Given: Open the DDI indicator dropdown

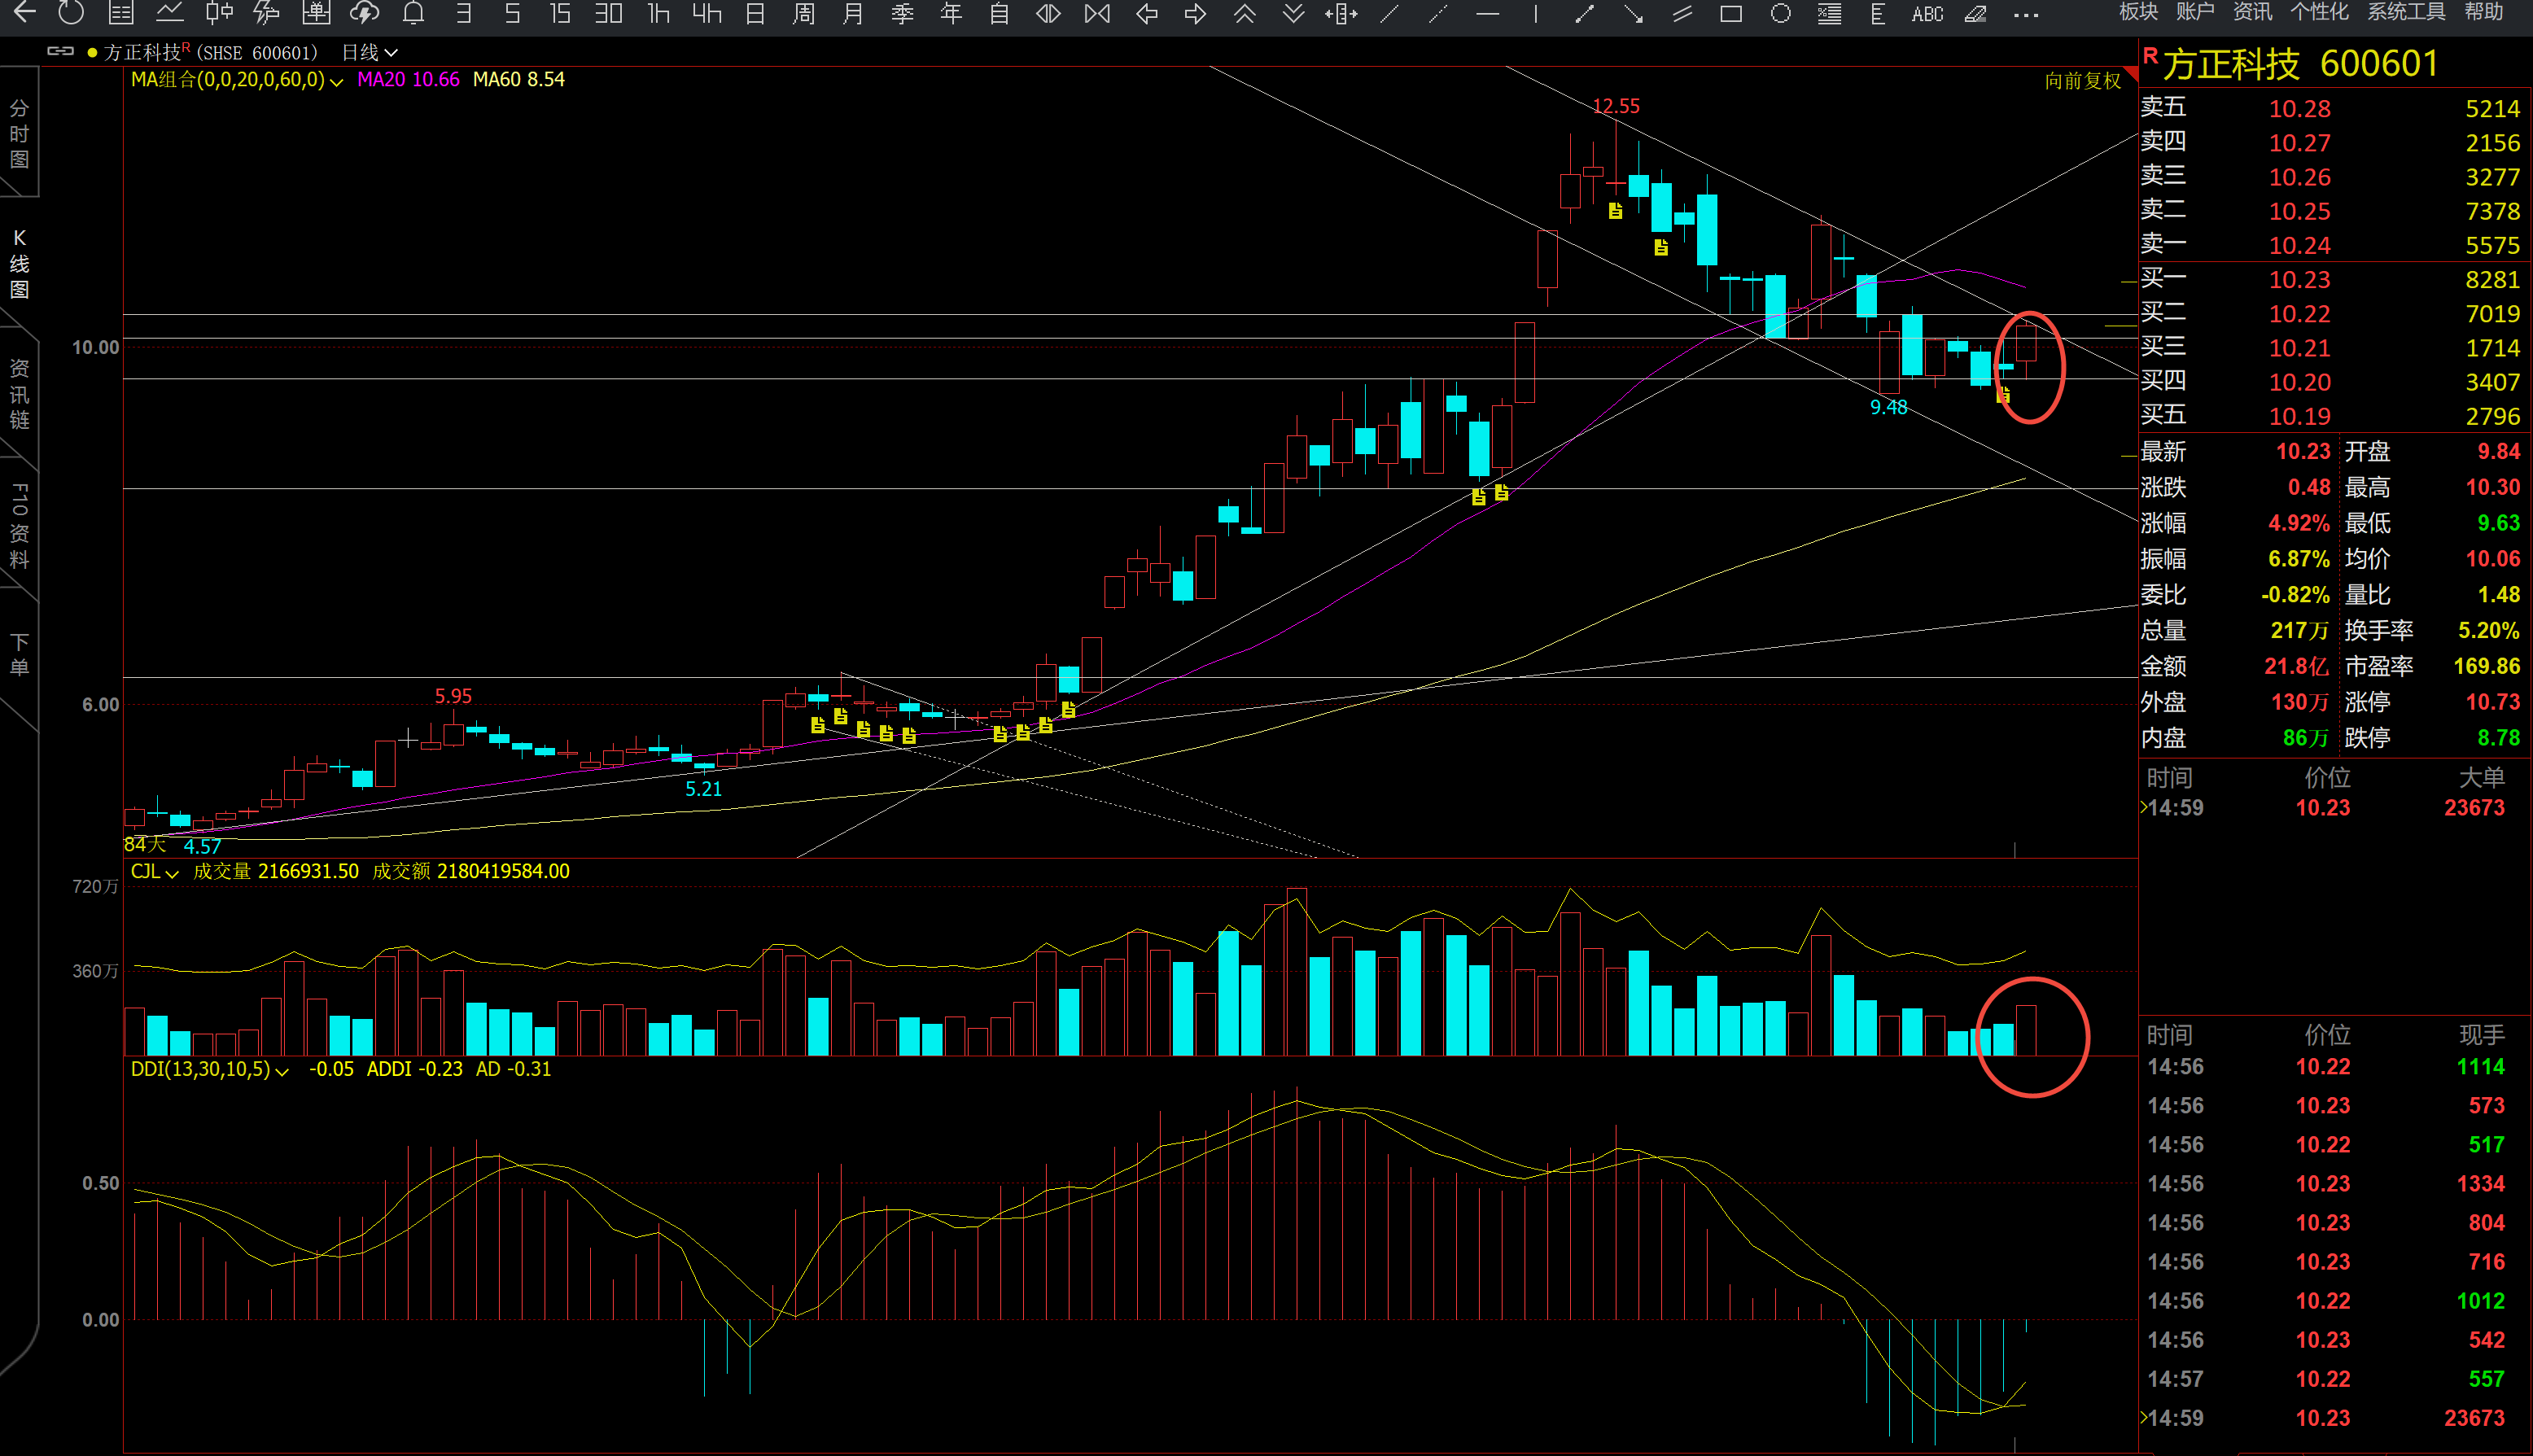Looking at the screenshot, I should (282, 1071).
